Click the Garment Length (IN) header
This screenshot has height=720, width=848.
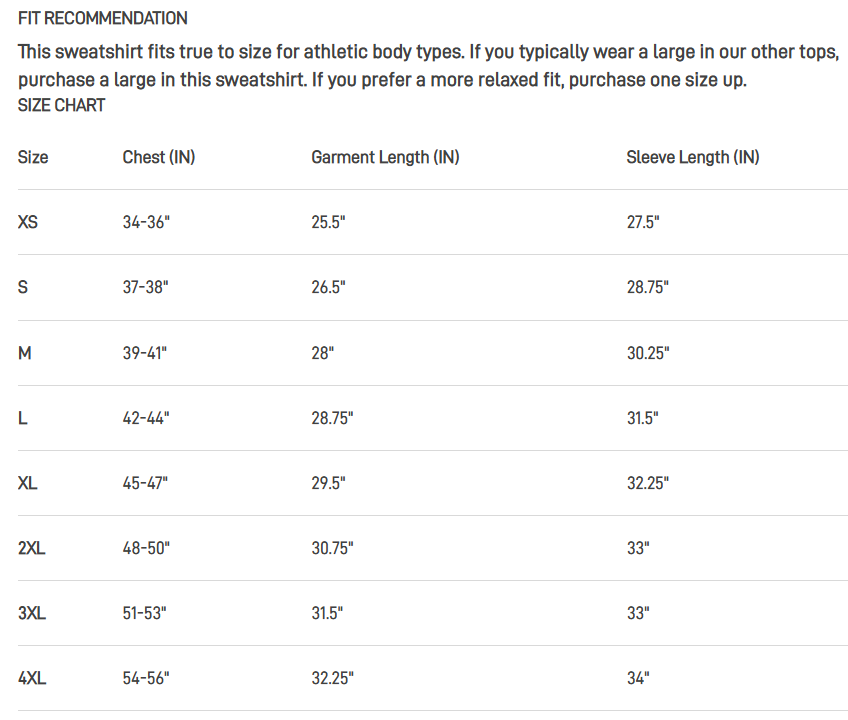tap(385, 157)
